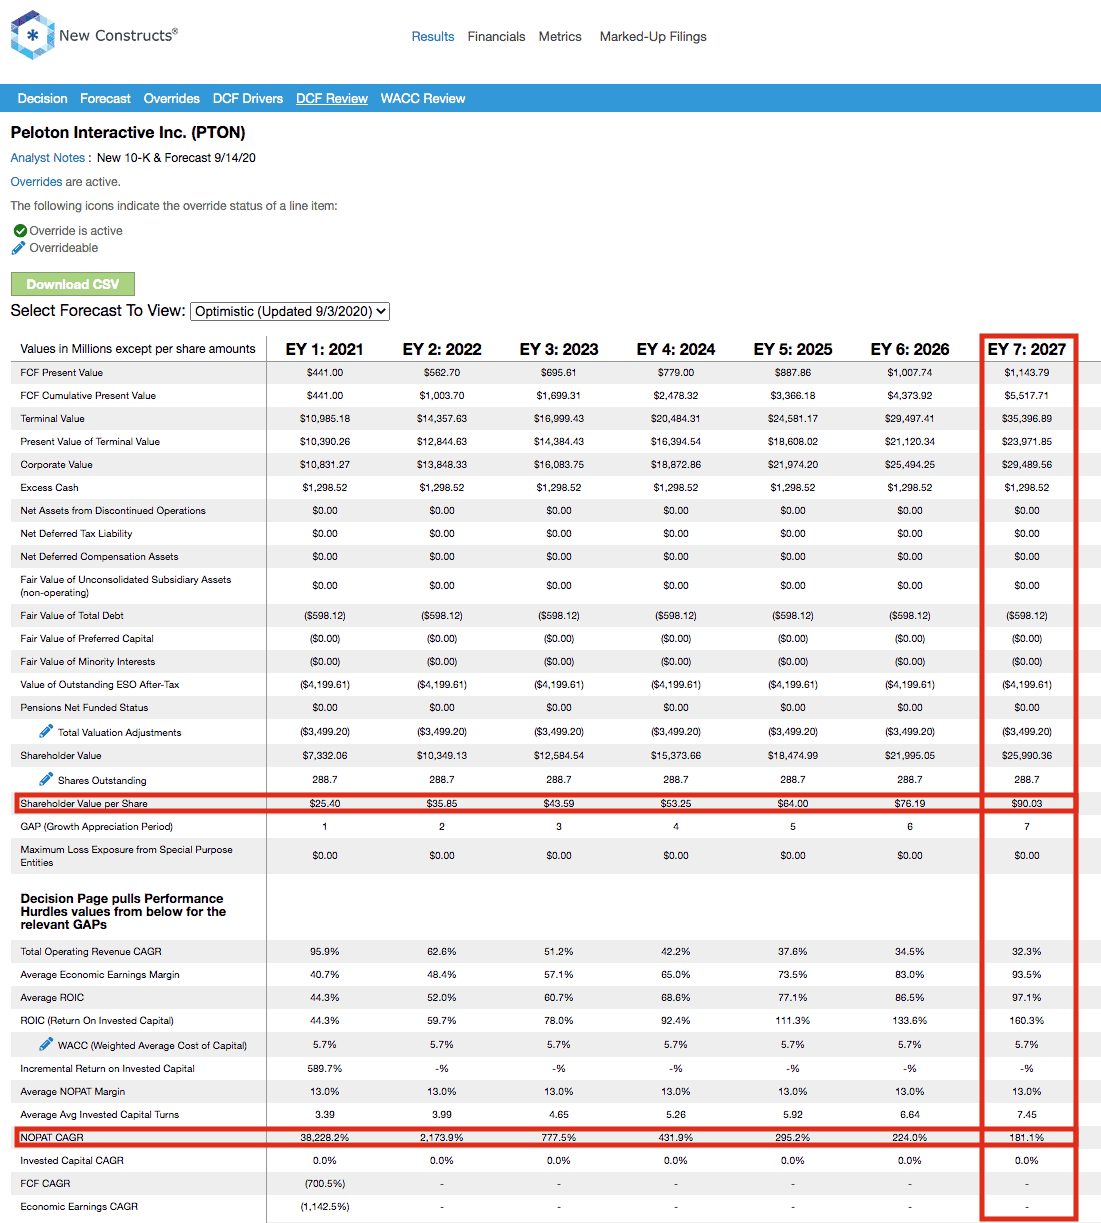Click the 38,228.2% NOPAT CAGR cell
The width and height of the screenshot is (1101, 1223).
pyautogui.click(x=325, y=1138)
